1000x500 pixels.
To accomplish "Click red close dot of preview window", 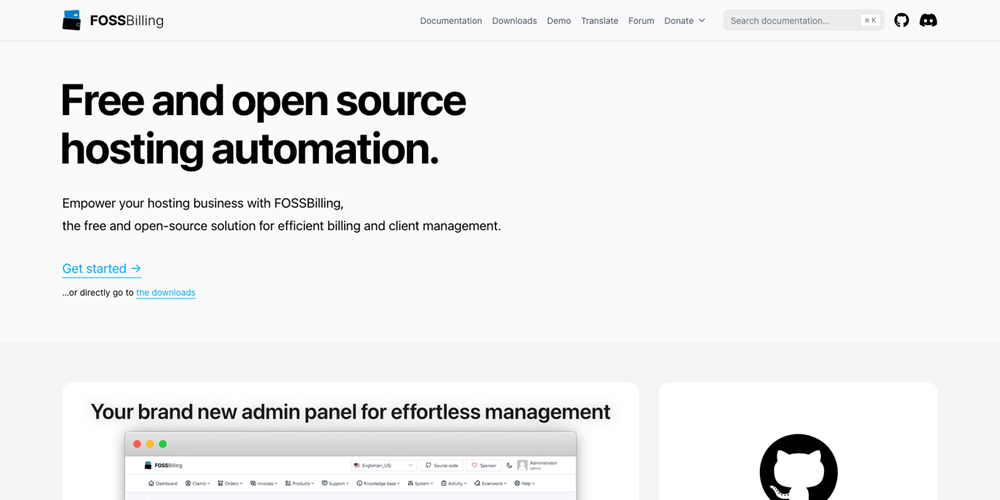I will 136,444.
